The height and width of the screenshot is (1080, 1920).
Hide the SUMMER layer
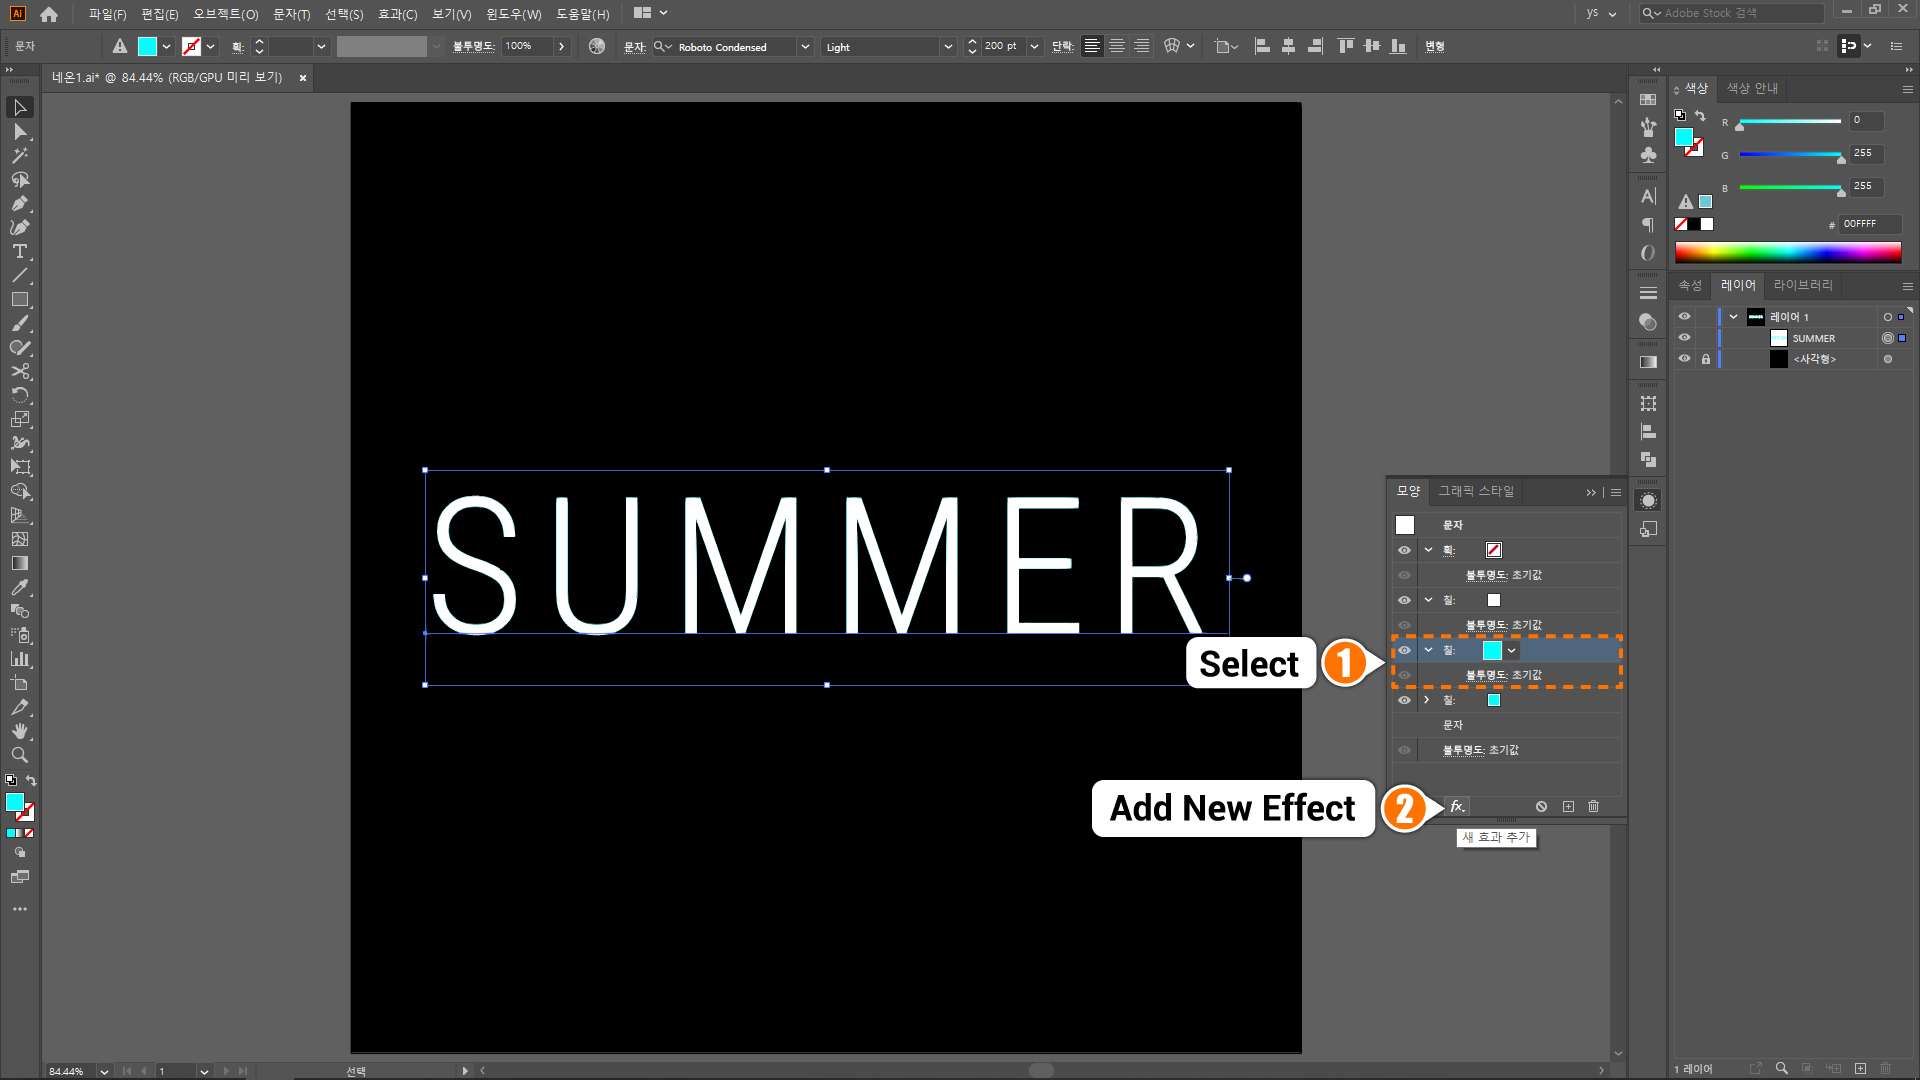click(x=1684, y=338)
